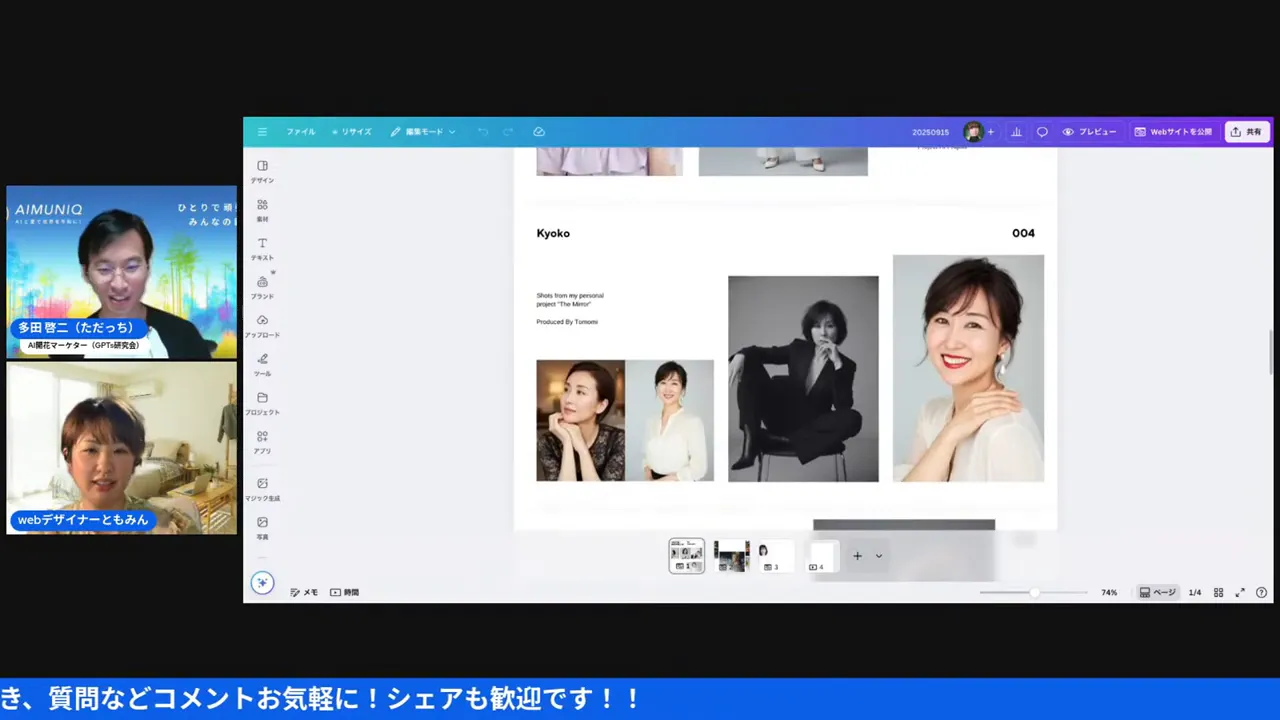
Task: Toggle grid view of pages
Action: (1218, 592)
